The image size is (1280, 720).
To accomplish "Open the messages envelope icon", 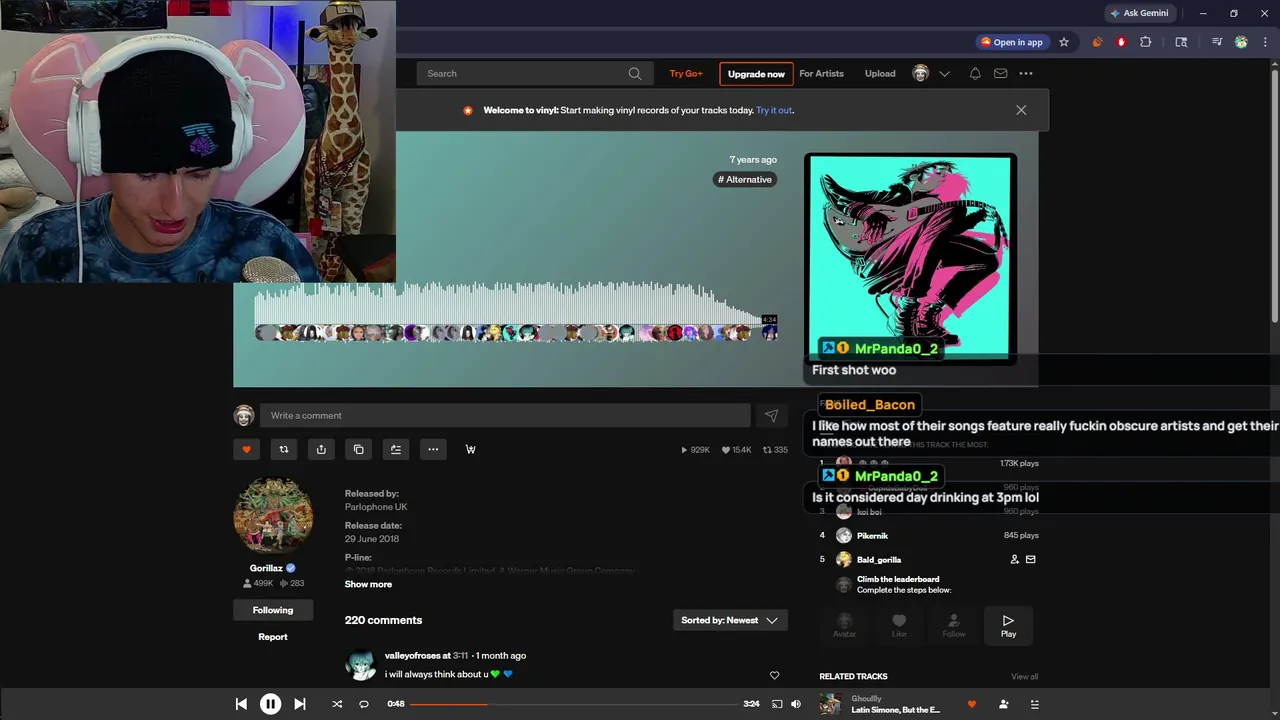I will tap(1000, 74).
